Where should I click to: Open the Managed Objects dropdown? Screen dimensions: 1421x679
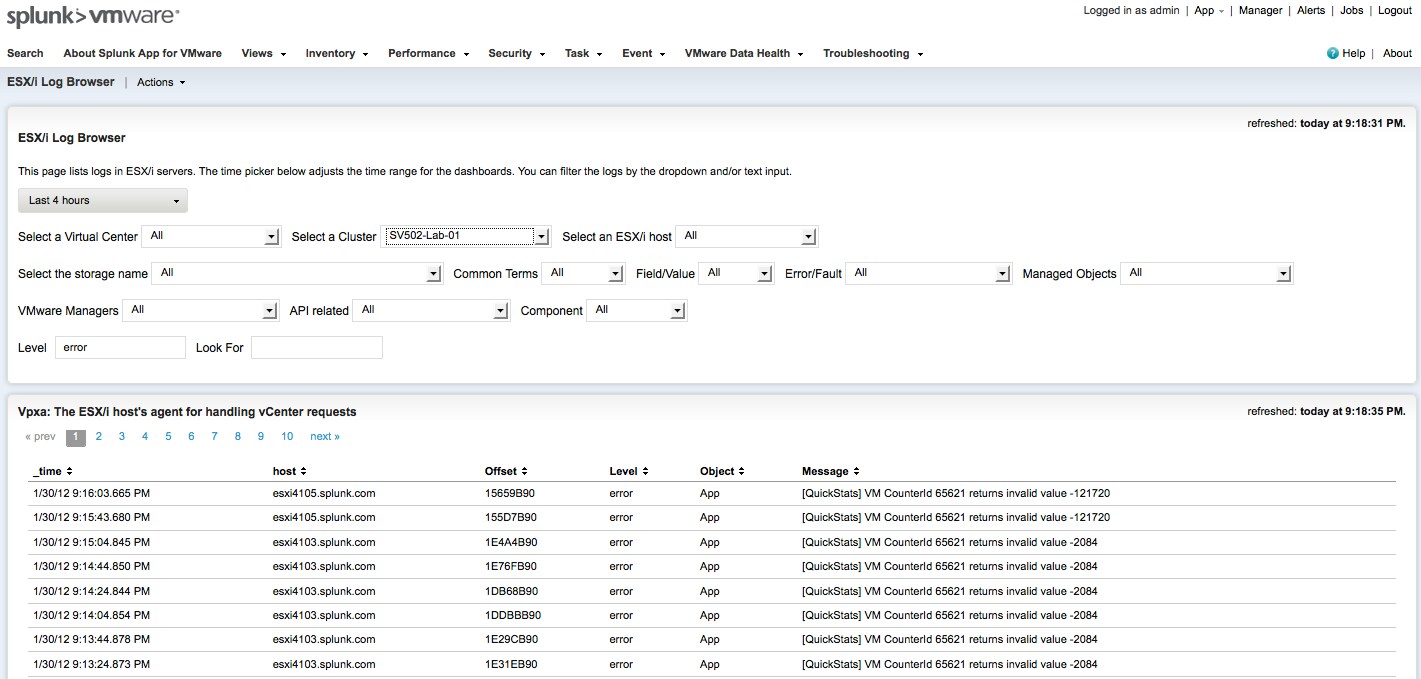pos(1207,273)
